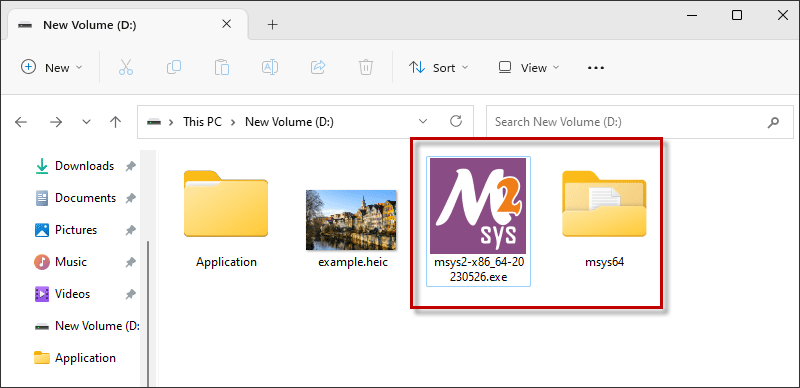Click the search magnifier icon
Image resolution: width=800 pixels, height=388 pixels.
(773, 122)
